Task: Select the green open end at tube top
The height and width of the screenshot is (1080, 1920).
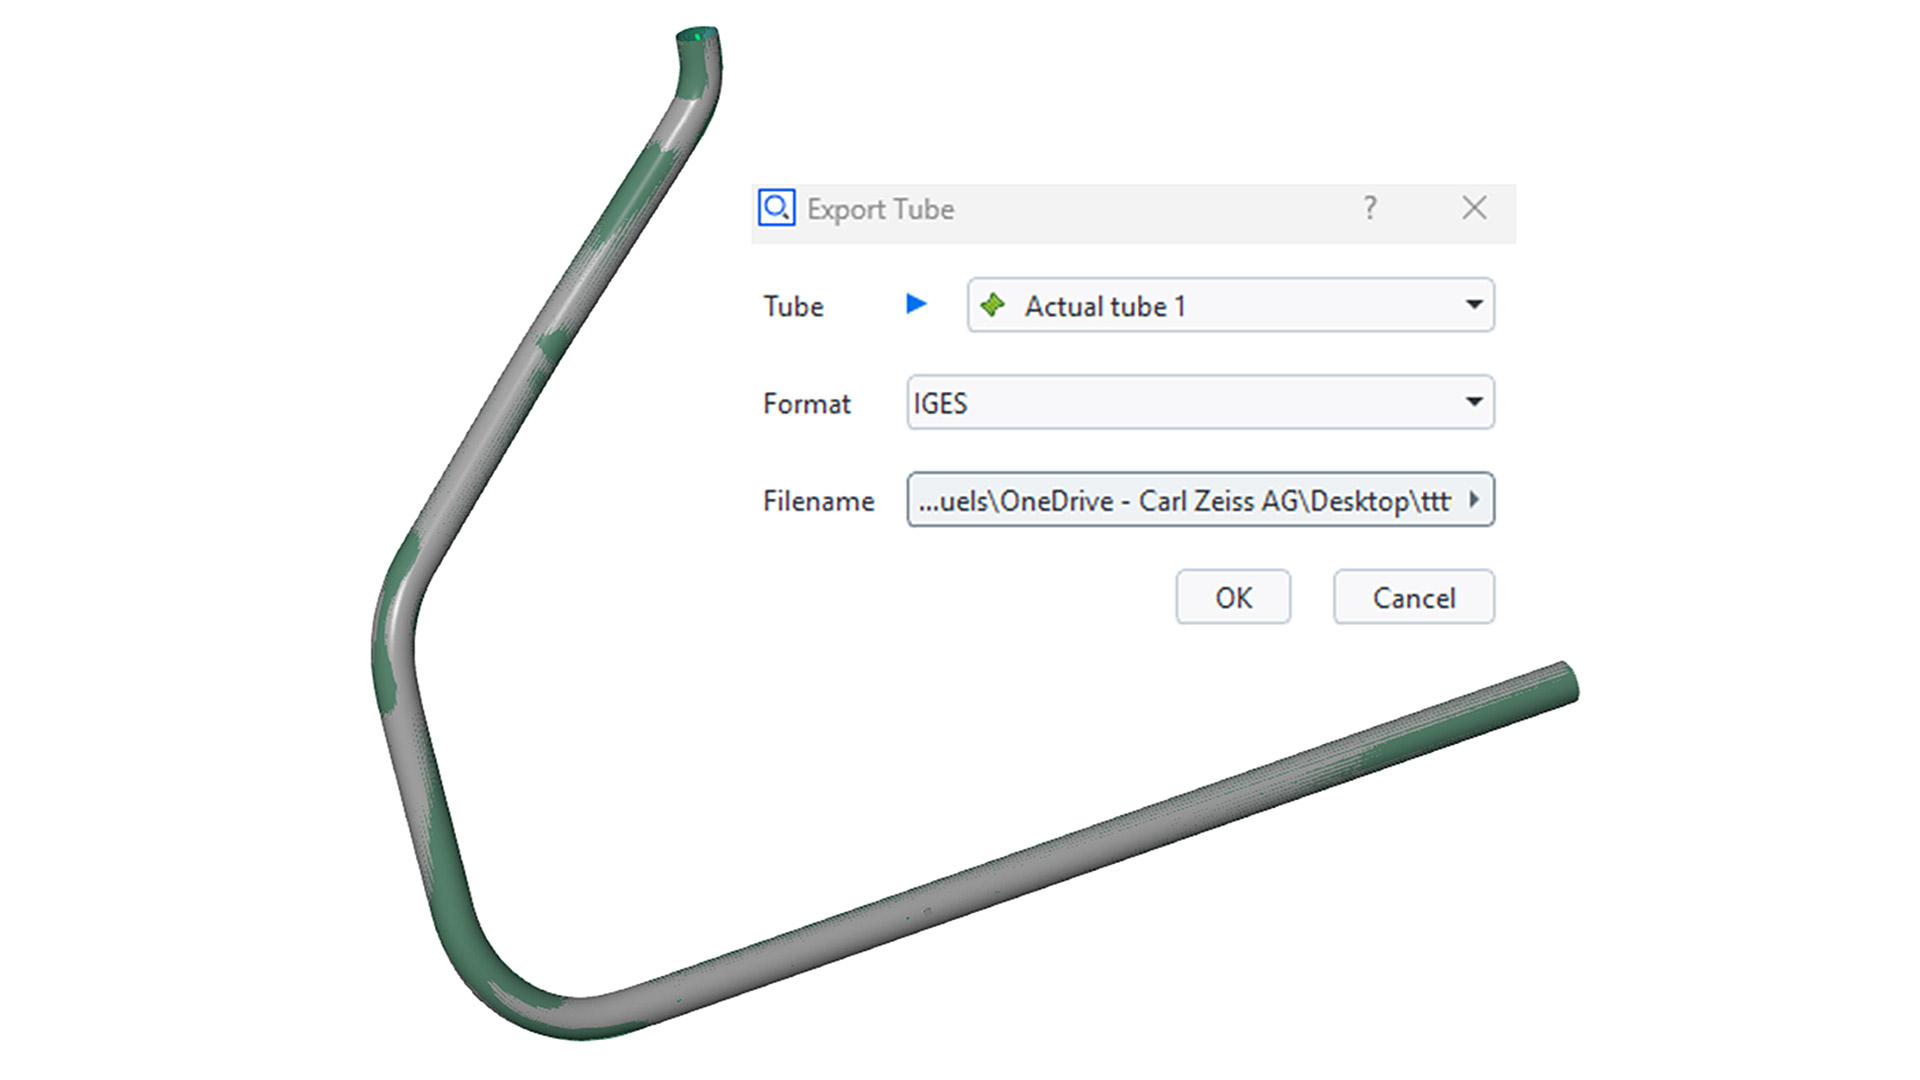Action: (697, 36)
